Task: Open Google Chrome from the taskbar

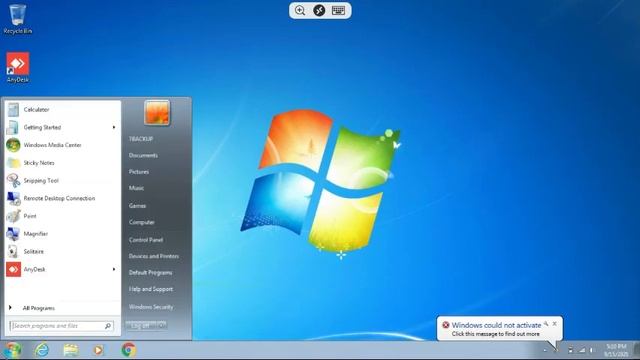Action: [129, 350]
